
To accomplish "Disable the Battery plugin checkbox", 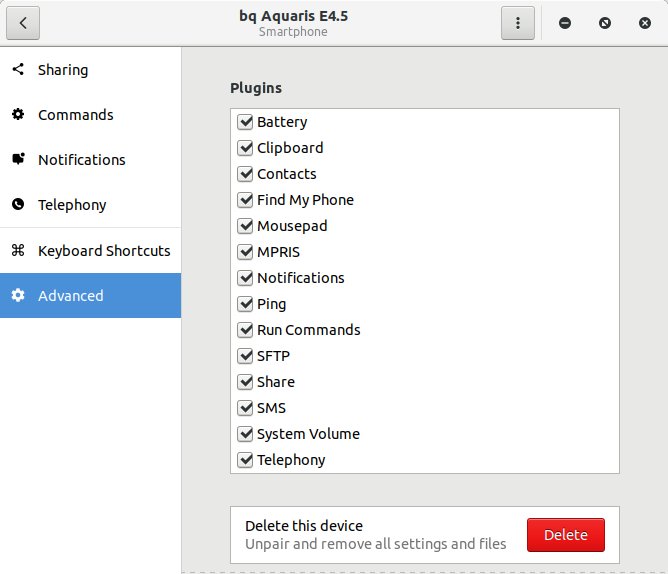I will [245, 122].
